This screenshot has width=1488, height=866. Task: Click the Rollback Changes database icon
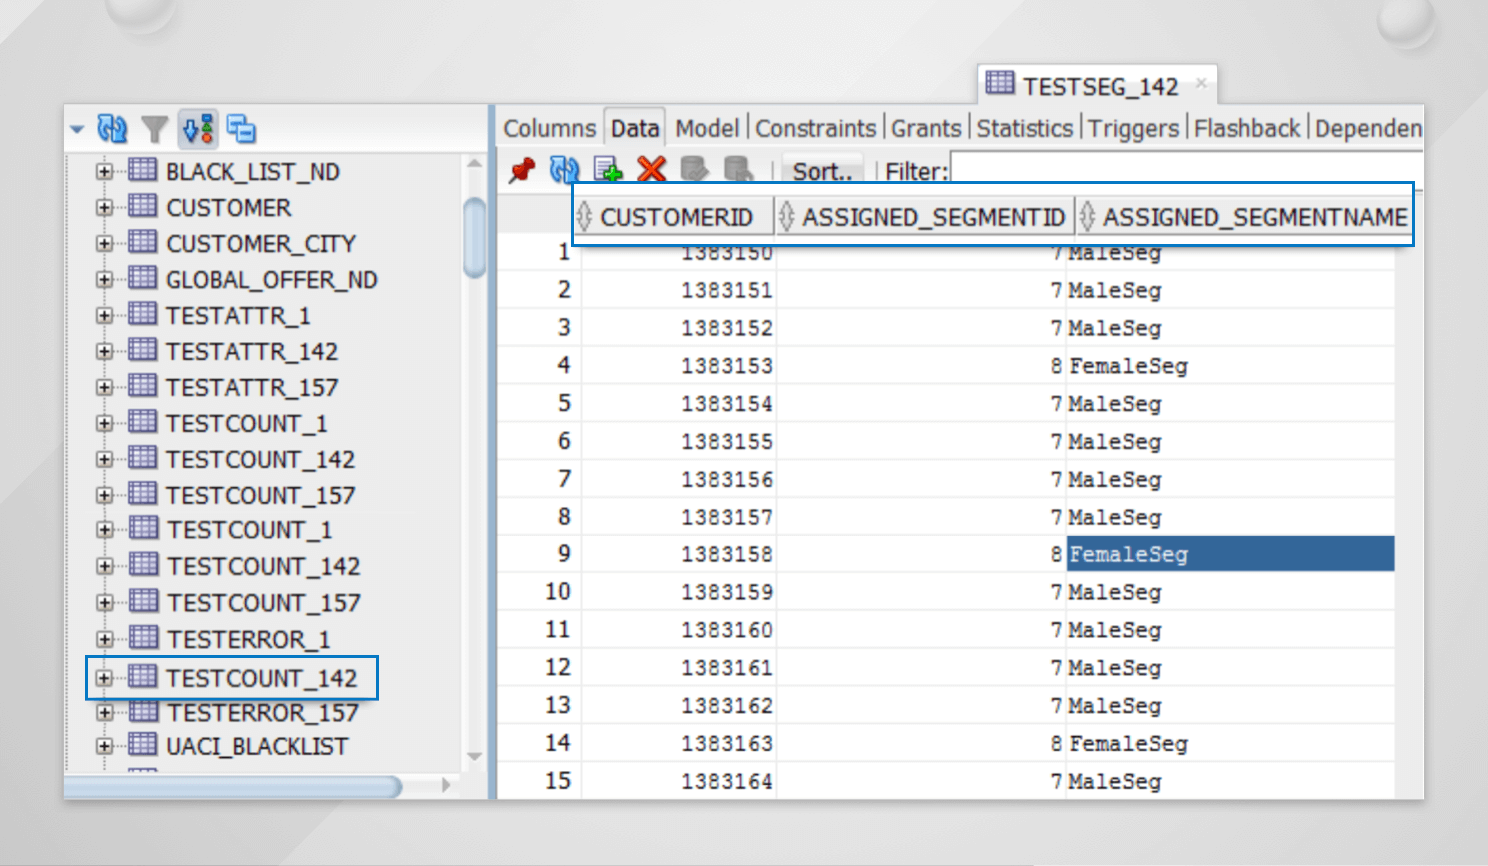(x=738, y=170)
